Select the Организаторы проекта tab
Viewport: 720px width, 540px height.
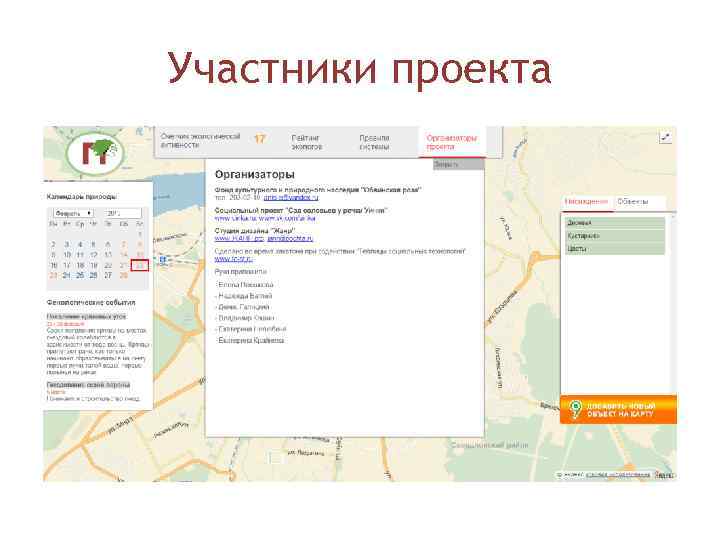[452, 142]
